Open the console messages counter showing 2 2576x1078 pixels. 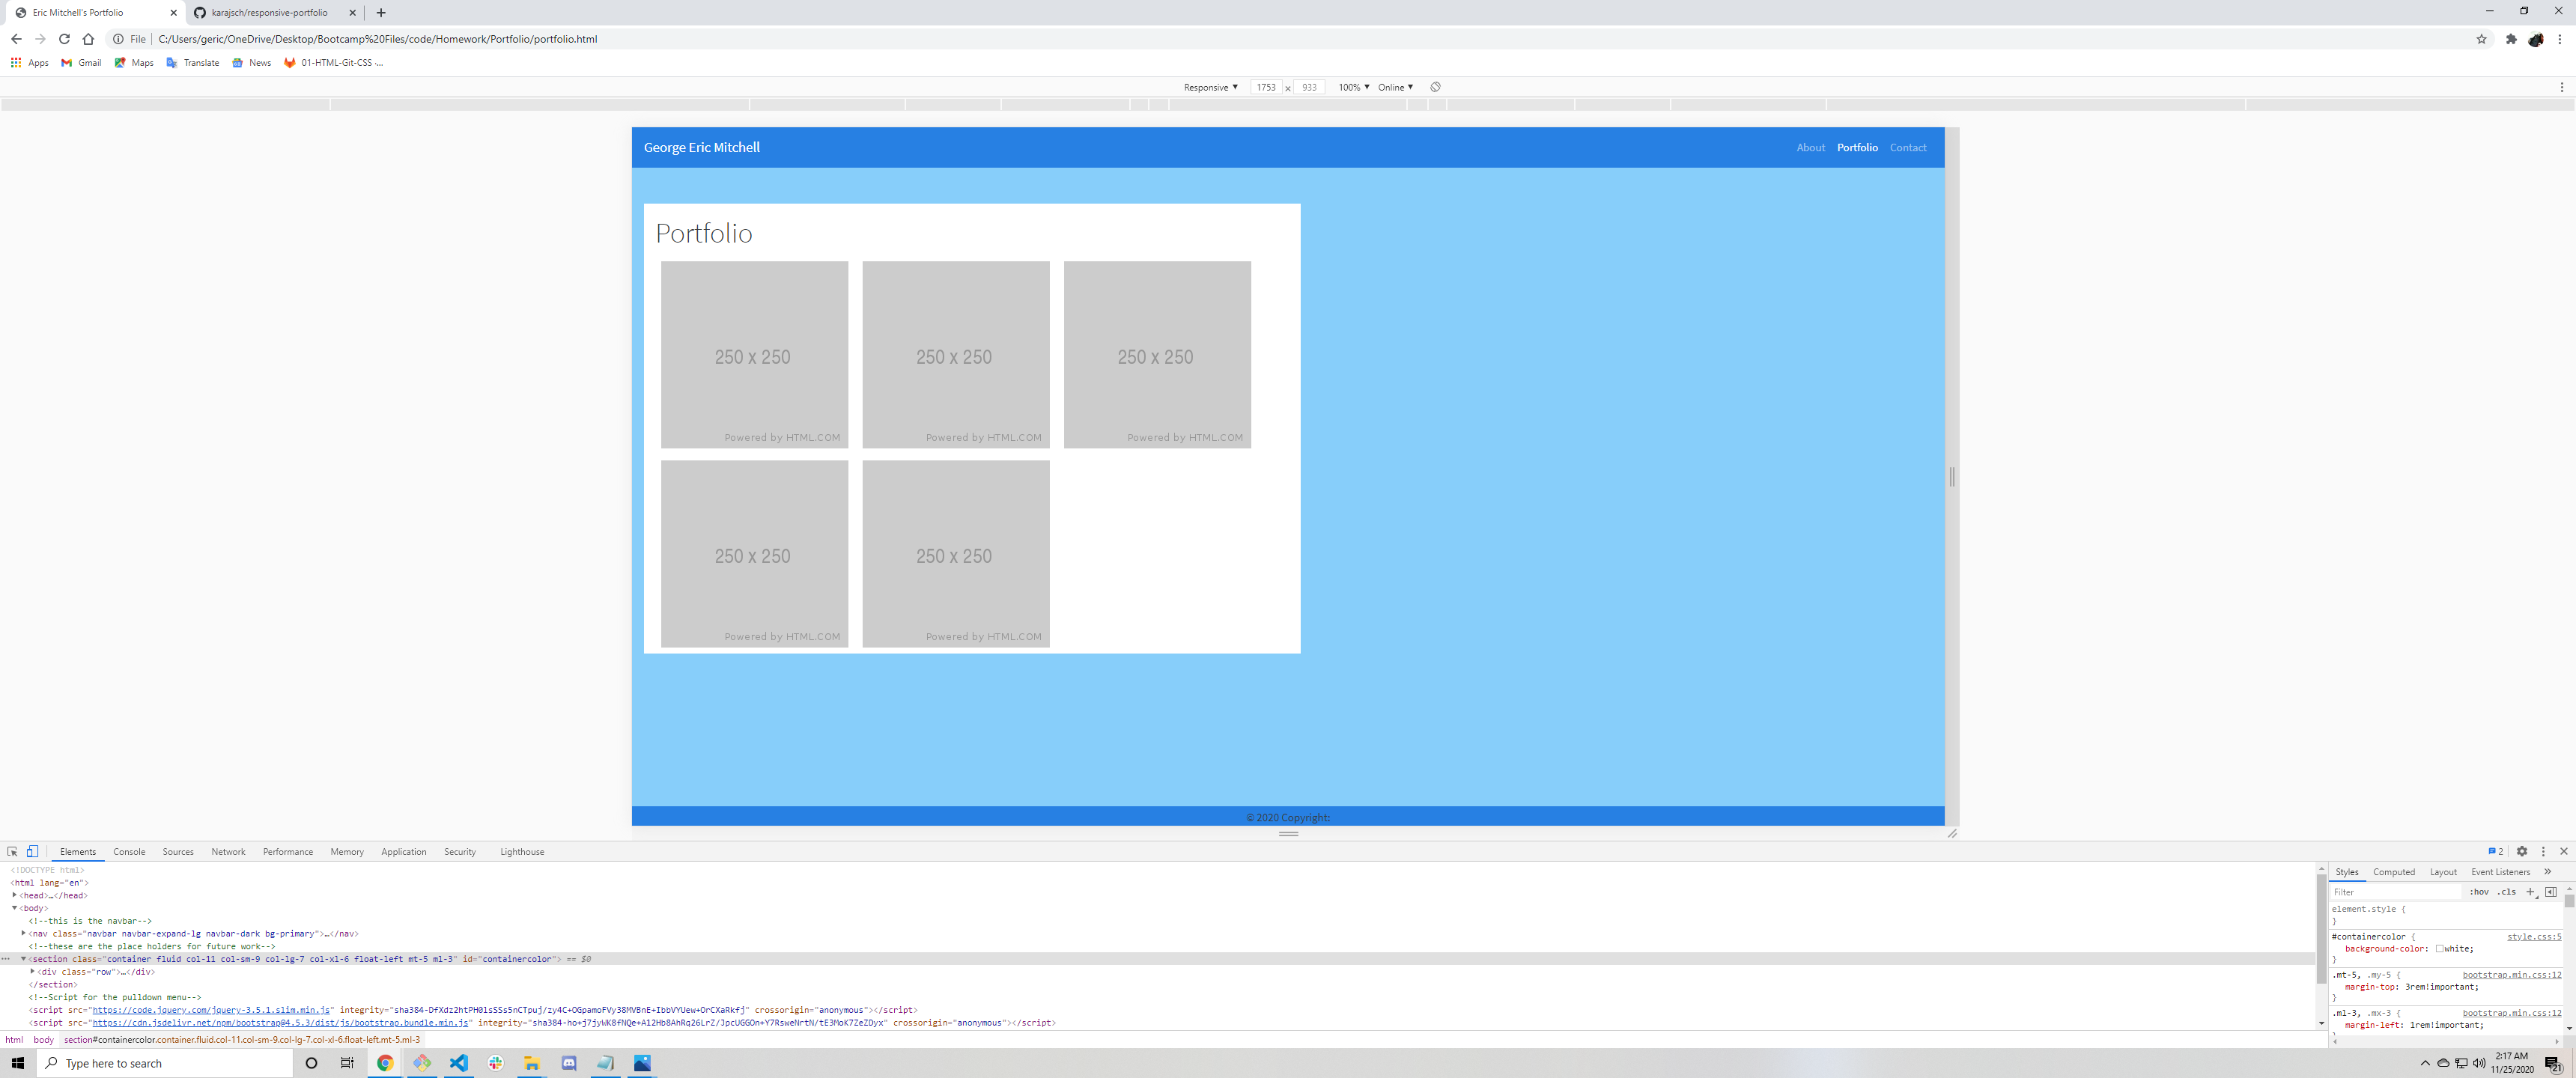click(x=2495, y=851)
